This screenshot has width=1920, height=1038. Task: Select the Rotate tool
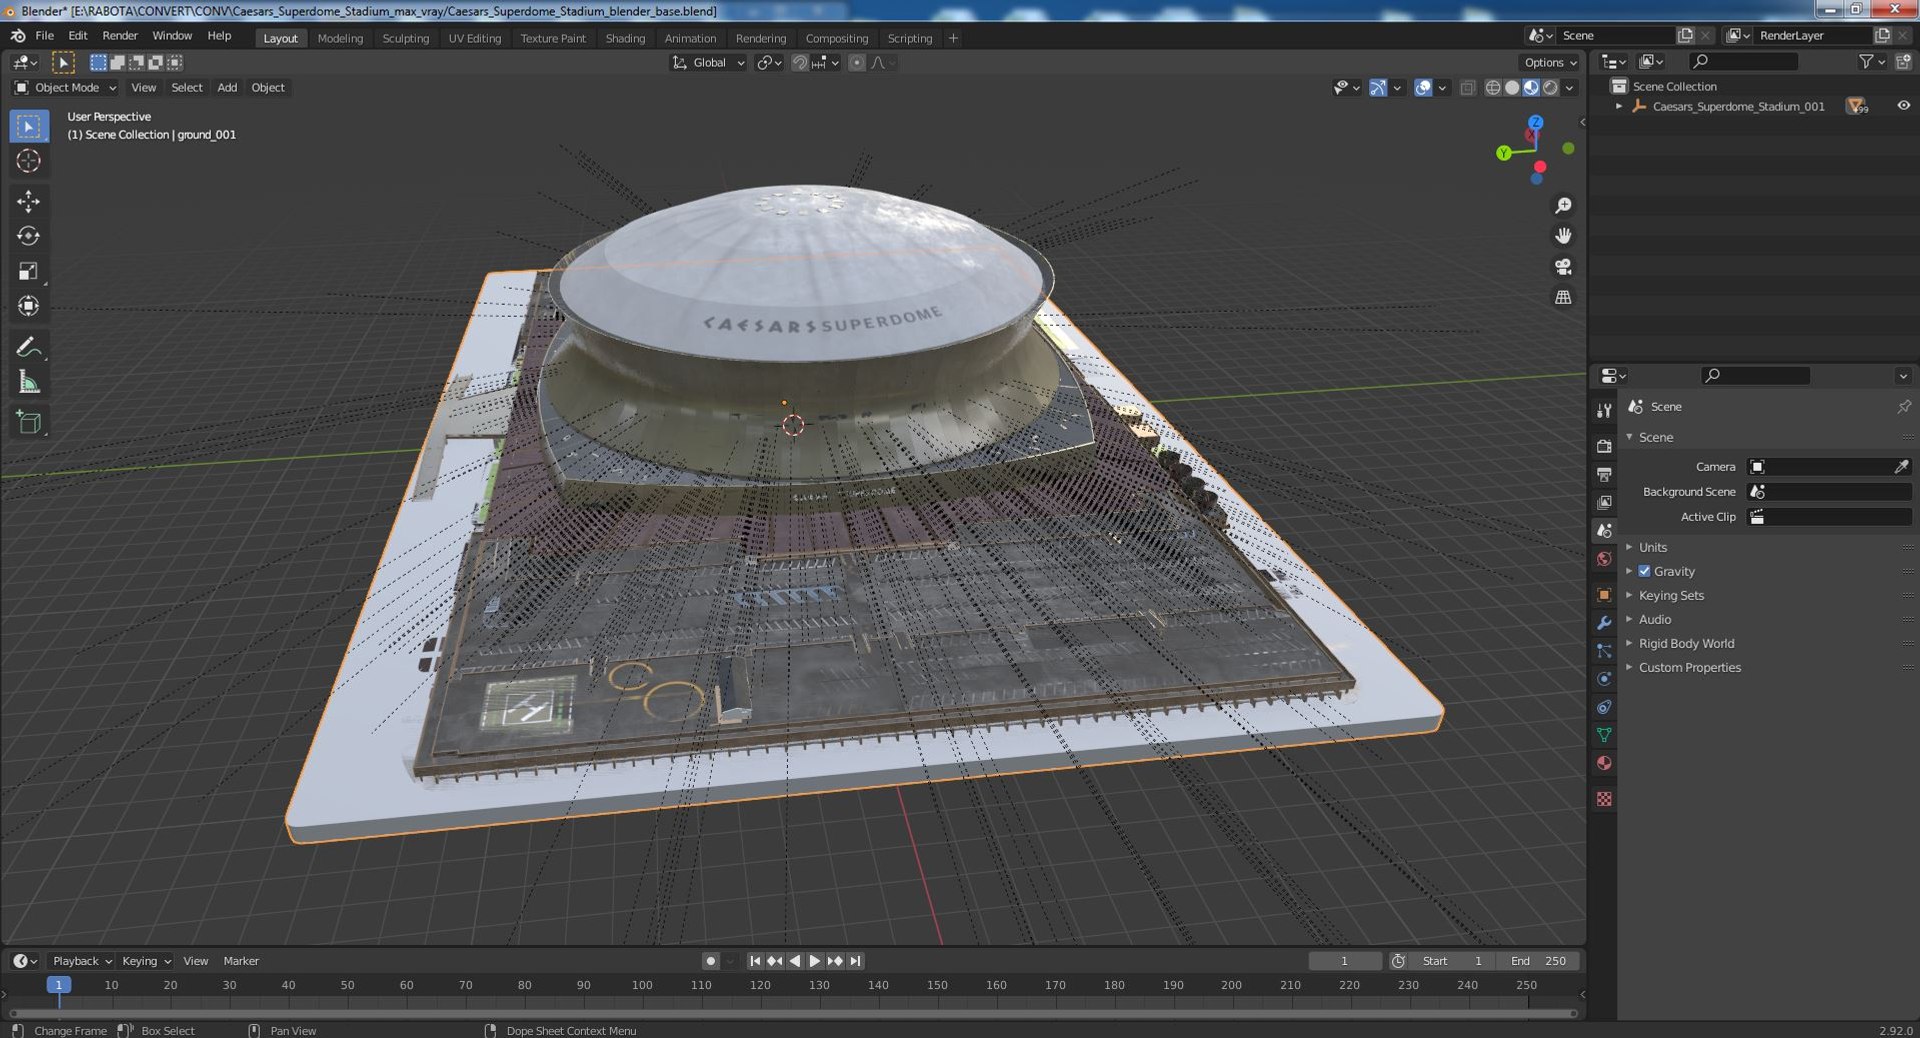pos(29,236)
